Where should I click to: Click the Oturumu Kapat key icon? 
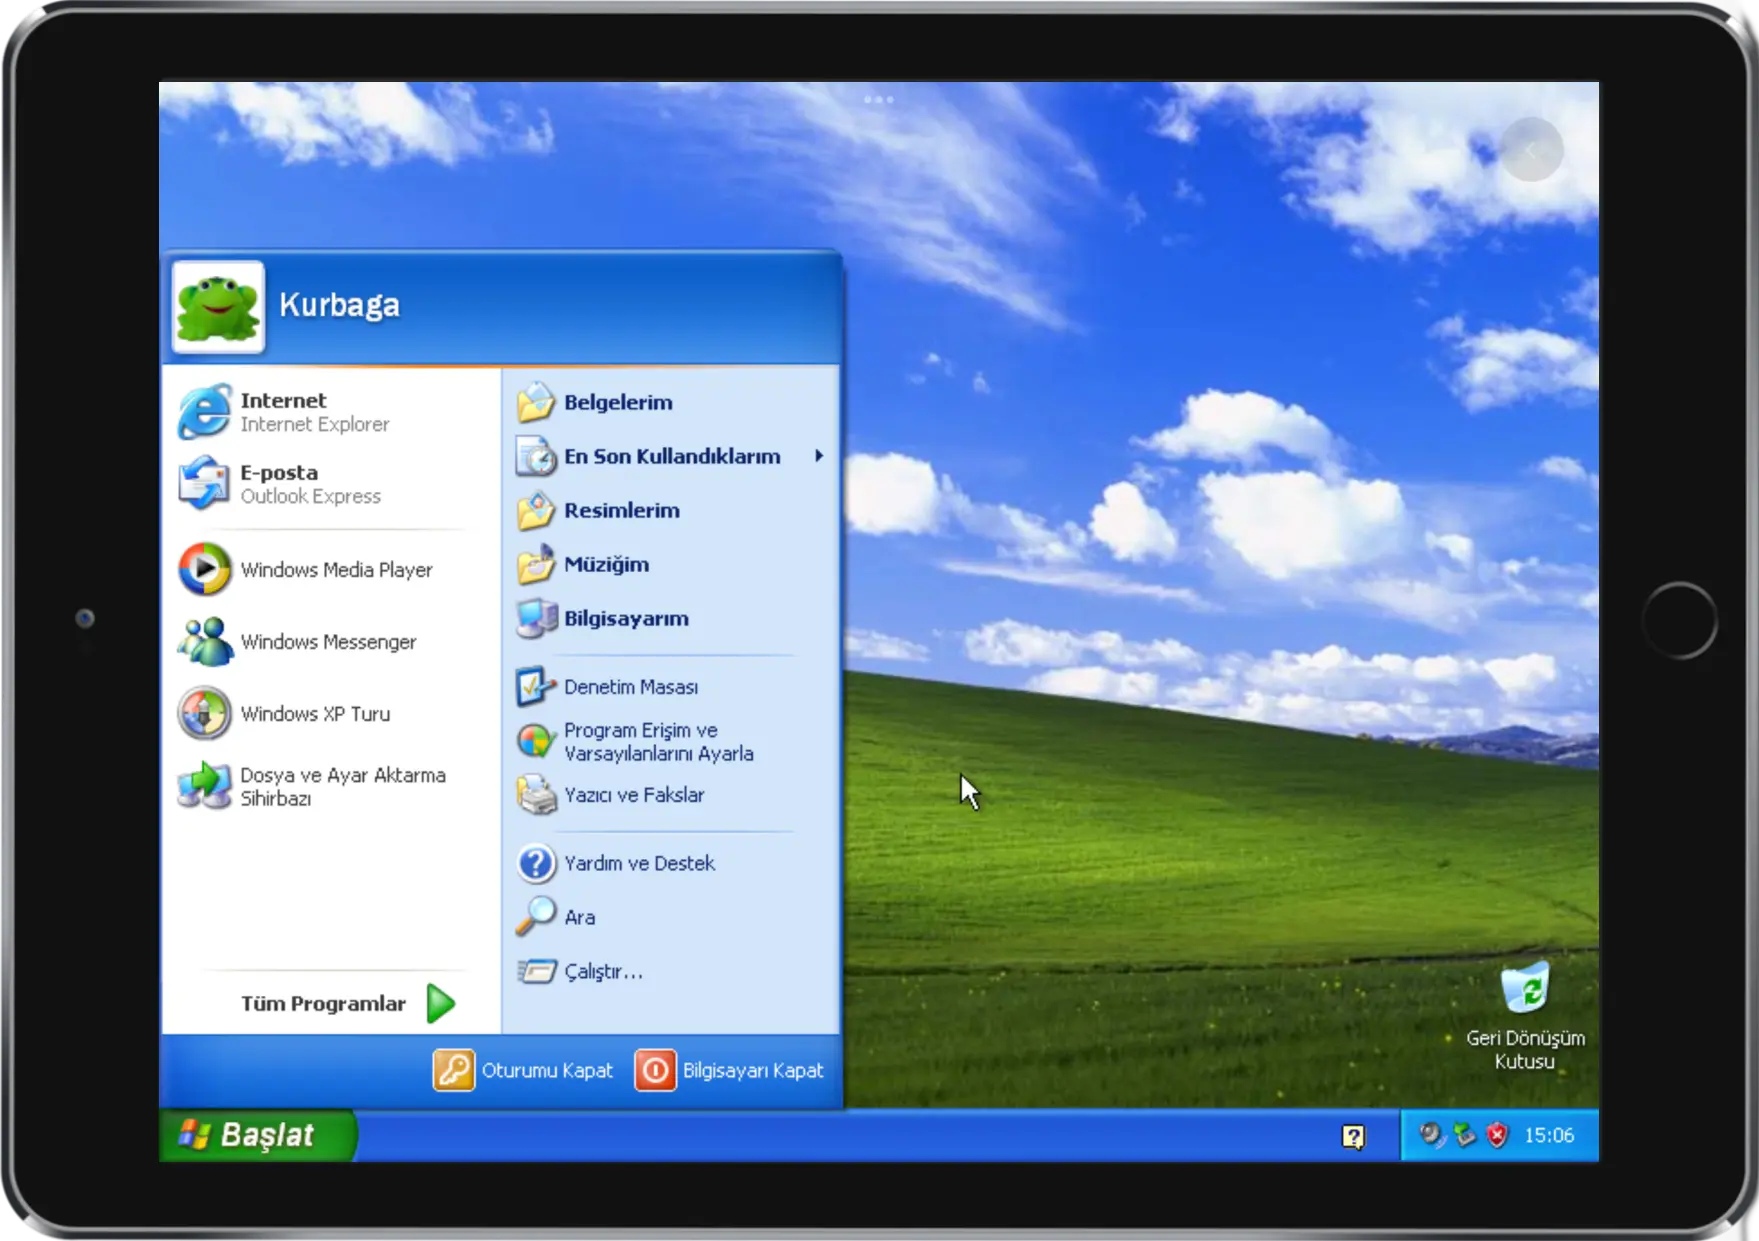click(x=454, y=1070)
